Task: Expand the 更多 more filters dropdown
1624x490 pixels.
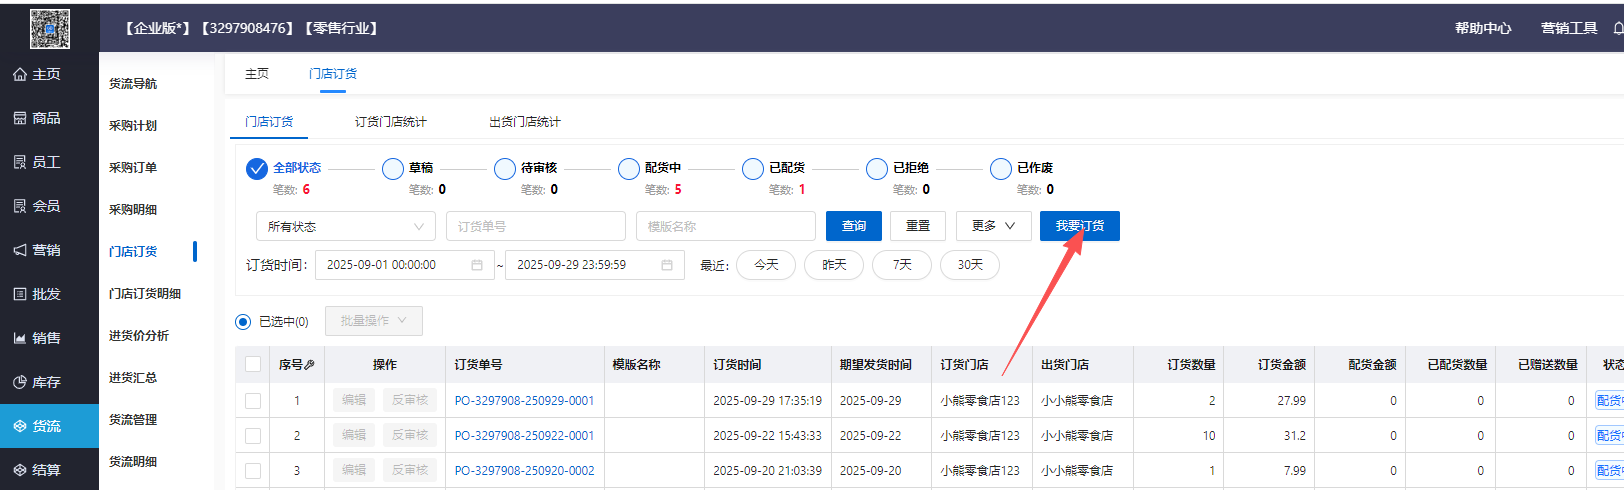Action: pos(992,226)
